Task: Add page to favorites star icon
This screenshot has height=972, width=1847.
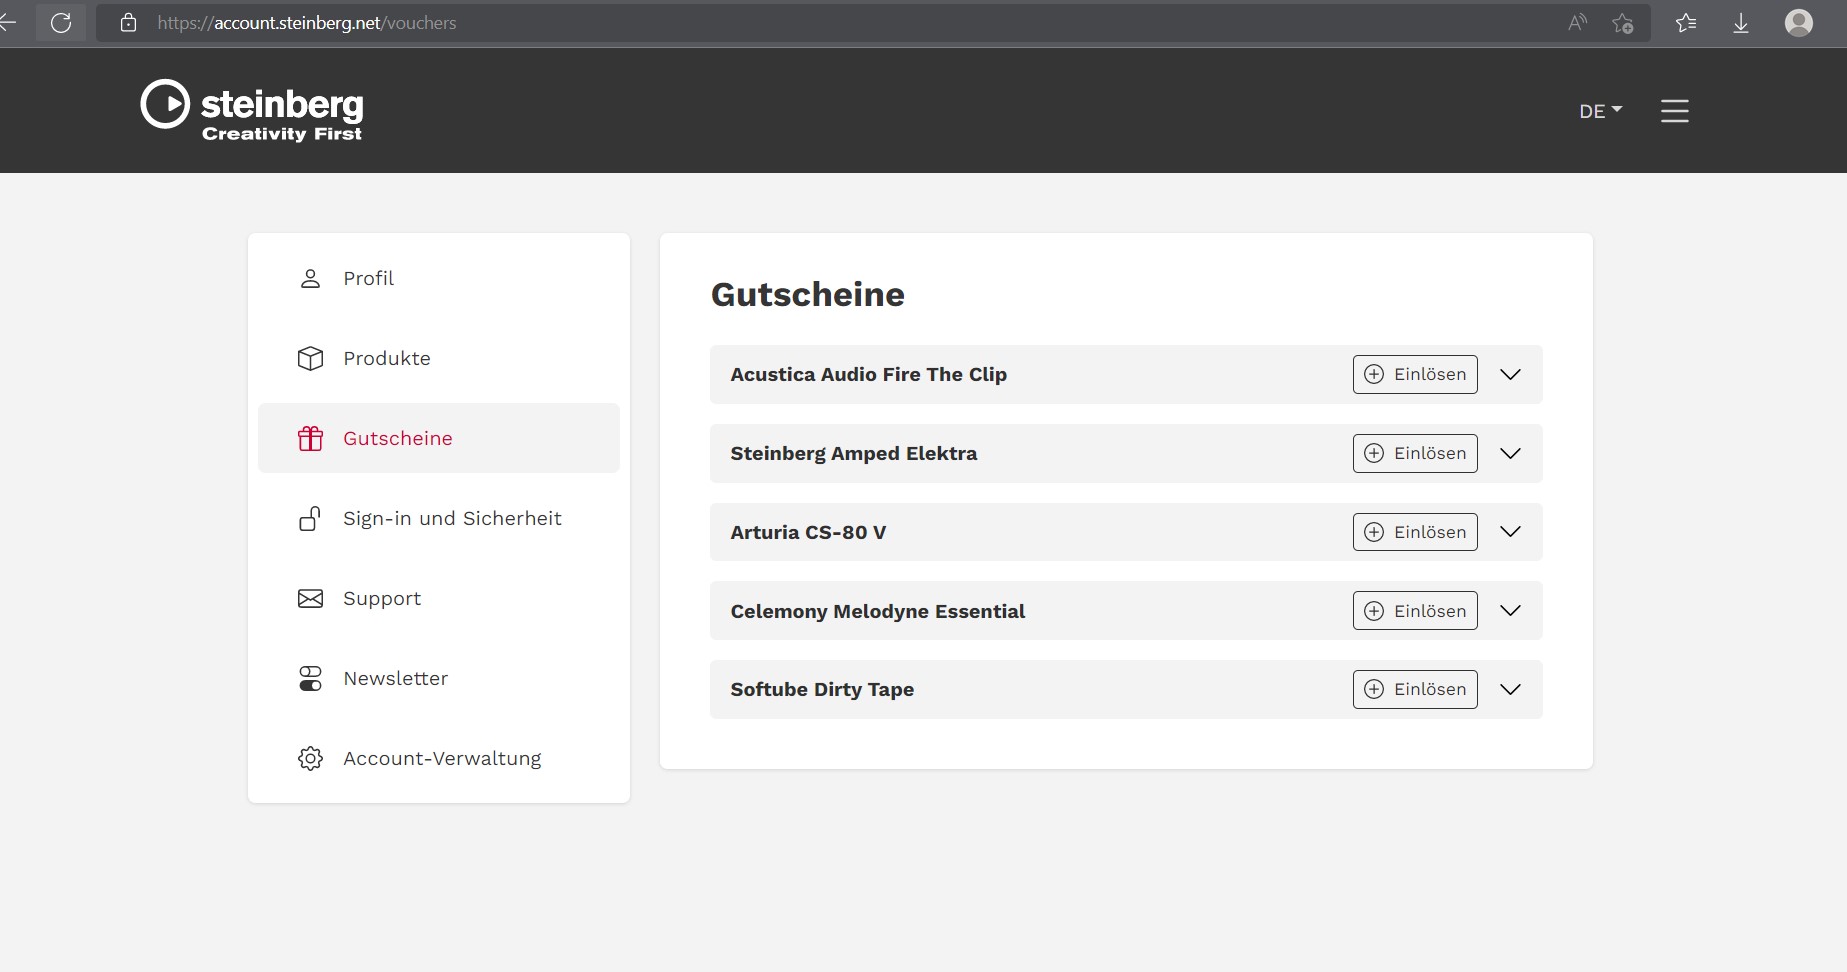Action: (x=1622, y=23)
